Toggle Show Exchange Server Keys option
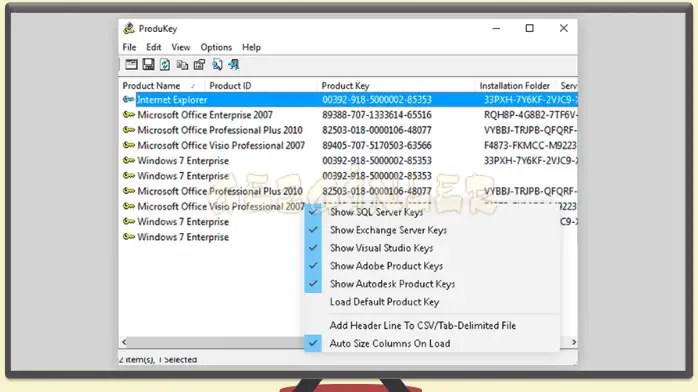 click(388, 230)
